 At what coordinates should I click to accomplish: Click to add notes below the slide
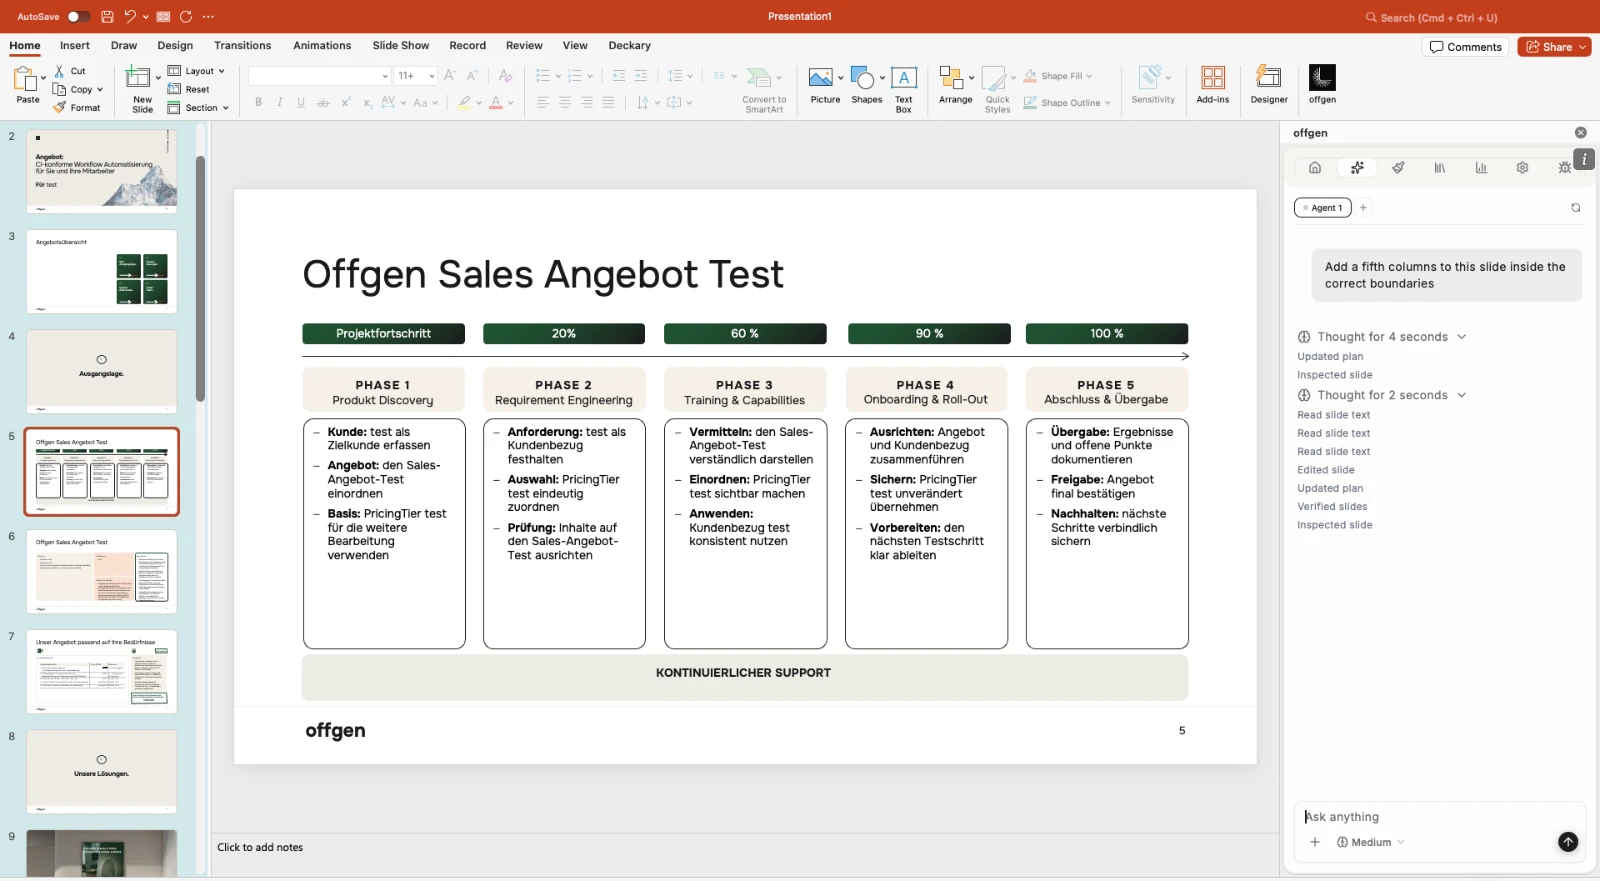pyautogui.click(x=260, y=848)
